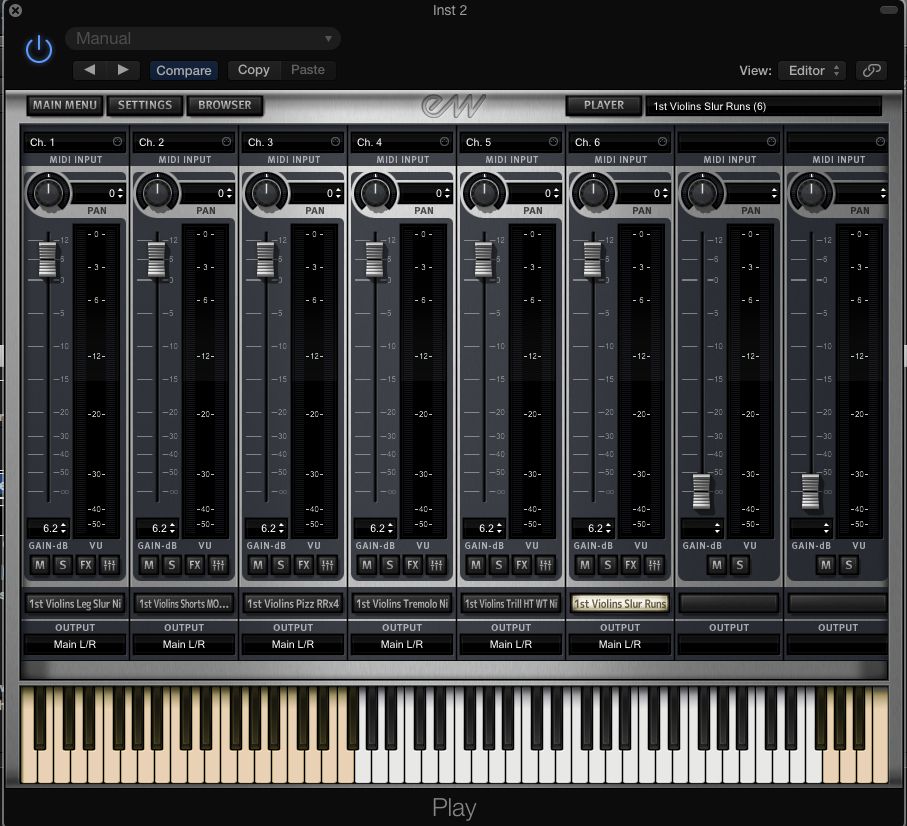Open FX panel for Ch. 2
Viewport: 907px width, 826px height.
tap(194, 565)
